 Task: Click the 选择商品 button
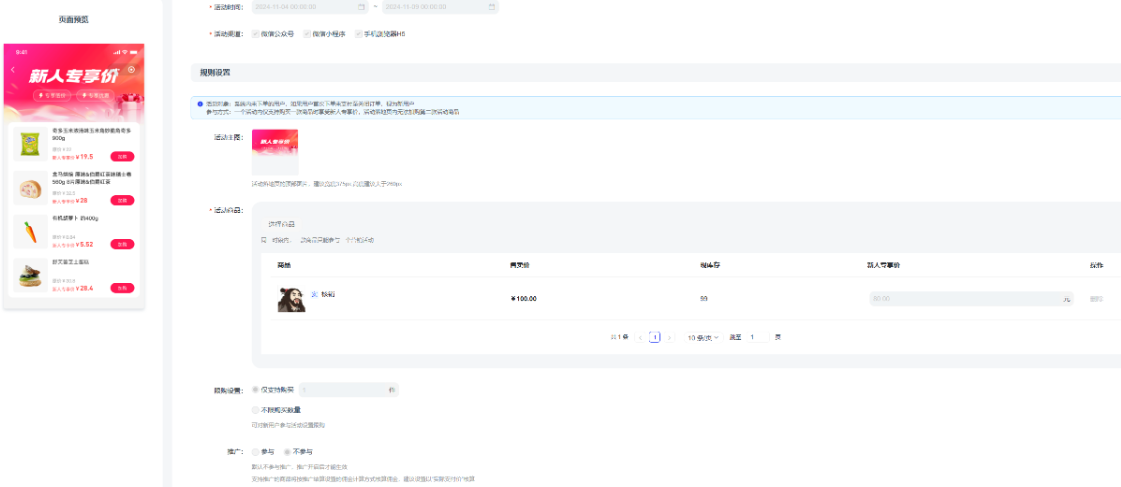(282, 224)
